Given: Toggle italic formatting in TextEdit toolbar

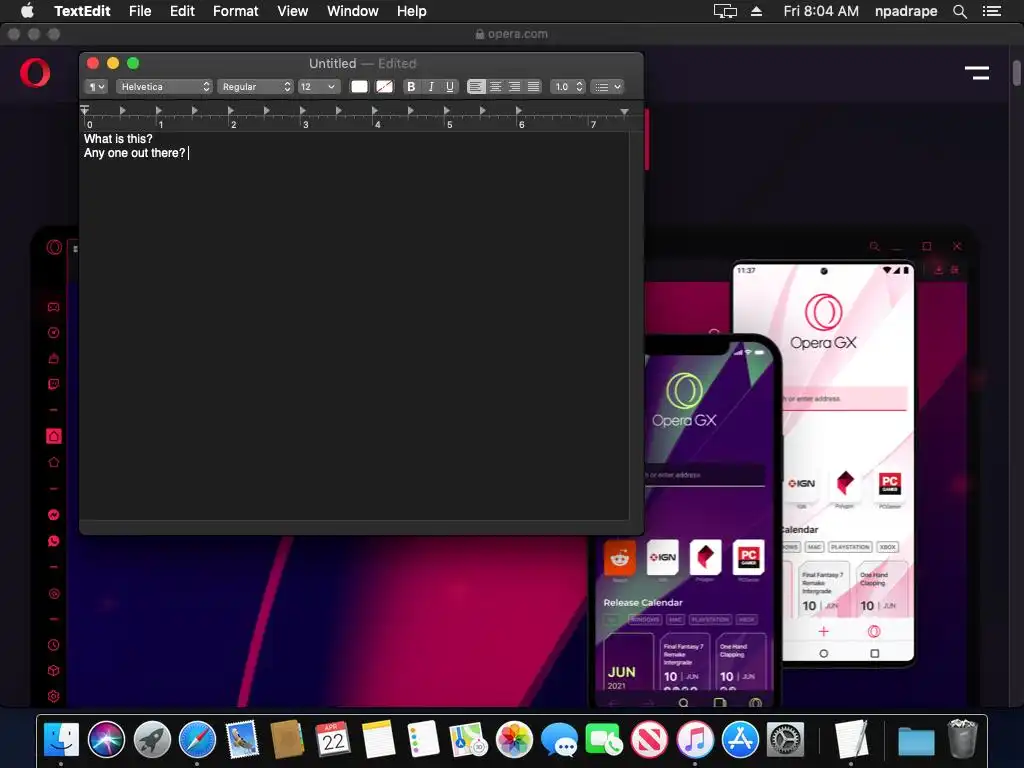Looking at the screenshot, I should pos(430,87).
